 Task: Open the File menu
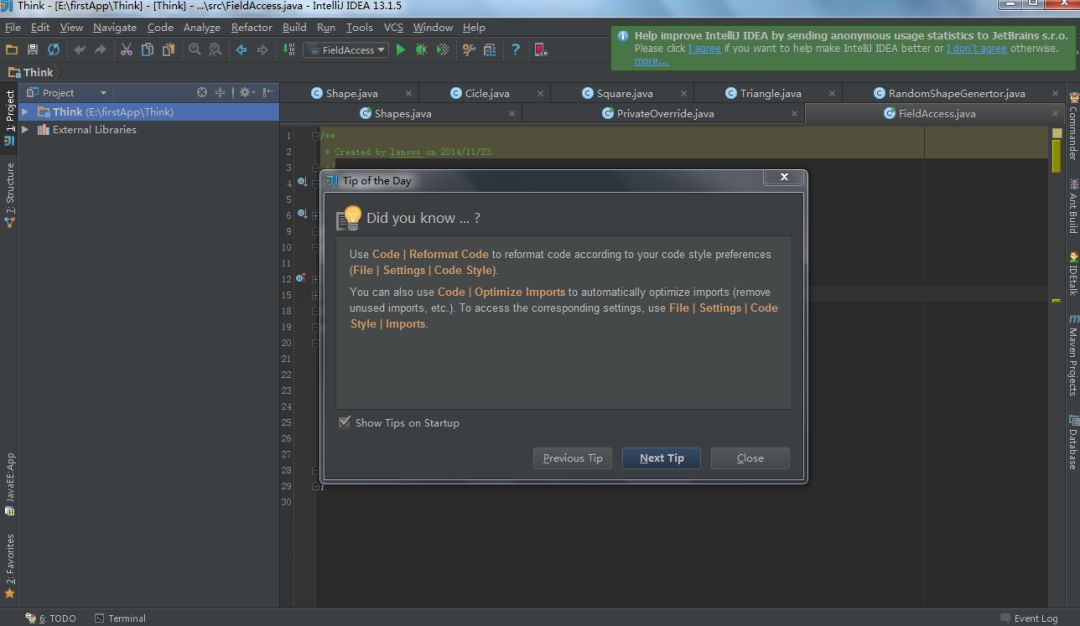click(12, 28)
